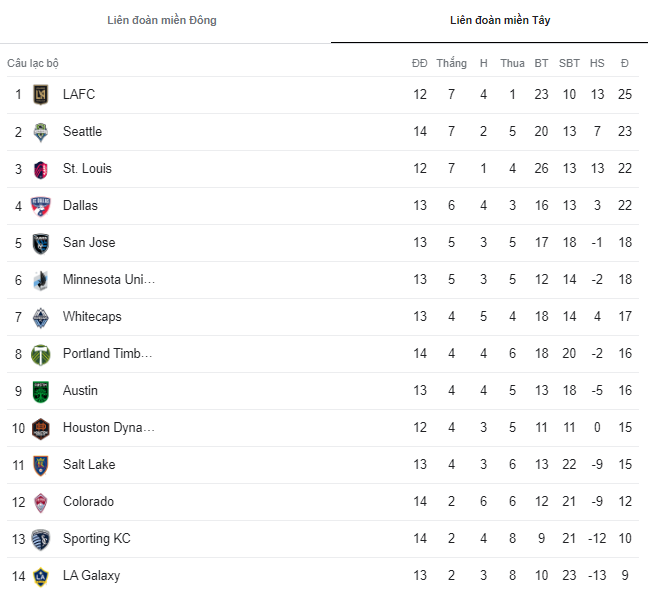648x600 pixels.
Task: Click the LA Galaxy crest icon
Action: click(x=40, y=576)
